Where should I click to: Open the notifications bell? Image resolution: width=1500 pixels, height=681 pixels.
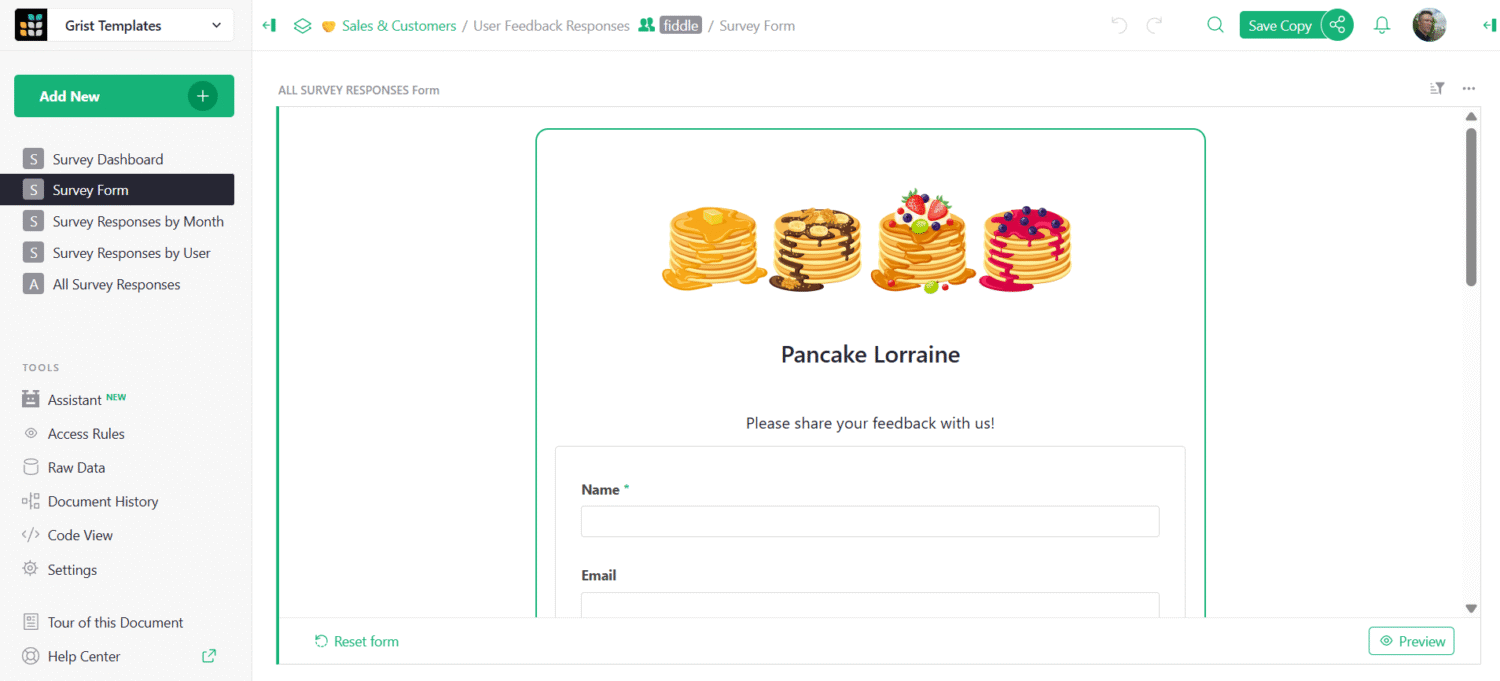(x=1382, y=26)
